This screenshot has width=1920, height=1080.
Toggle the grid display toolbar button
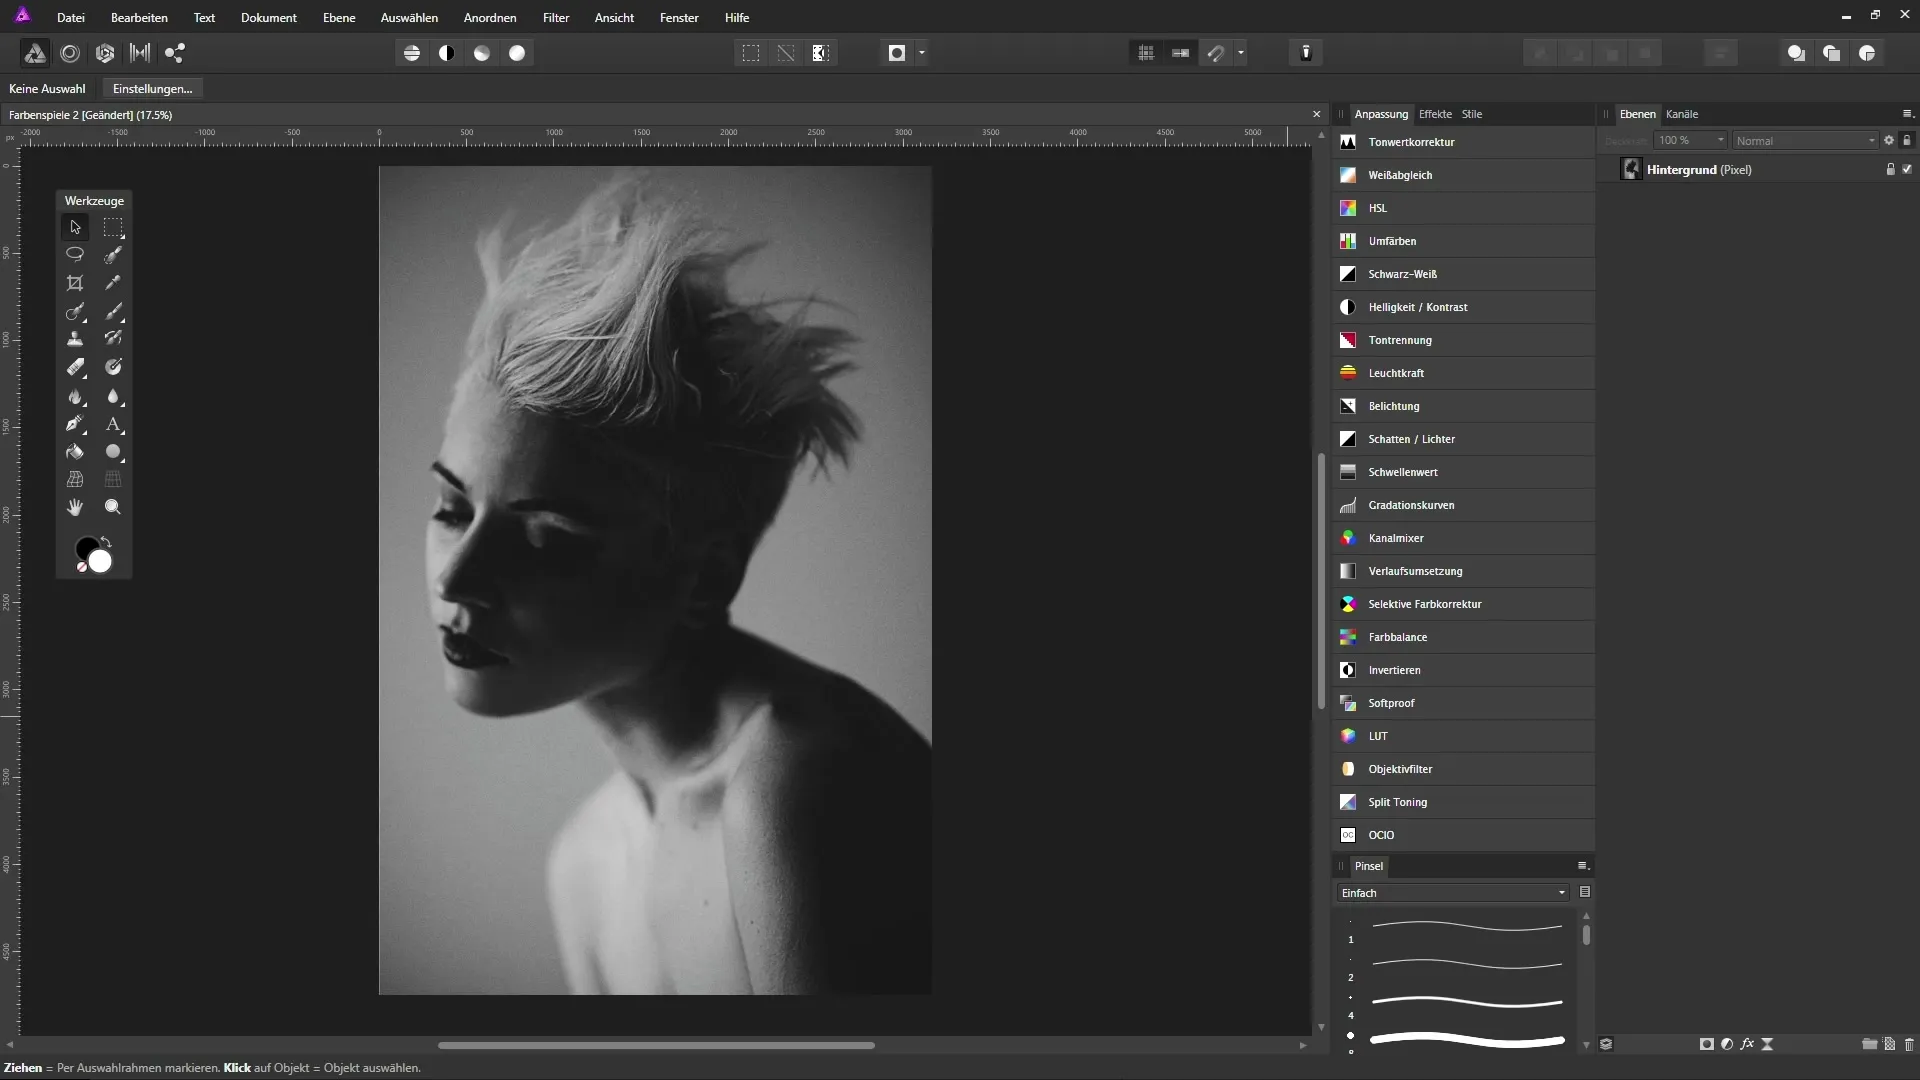[x=1146, y=53]
